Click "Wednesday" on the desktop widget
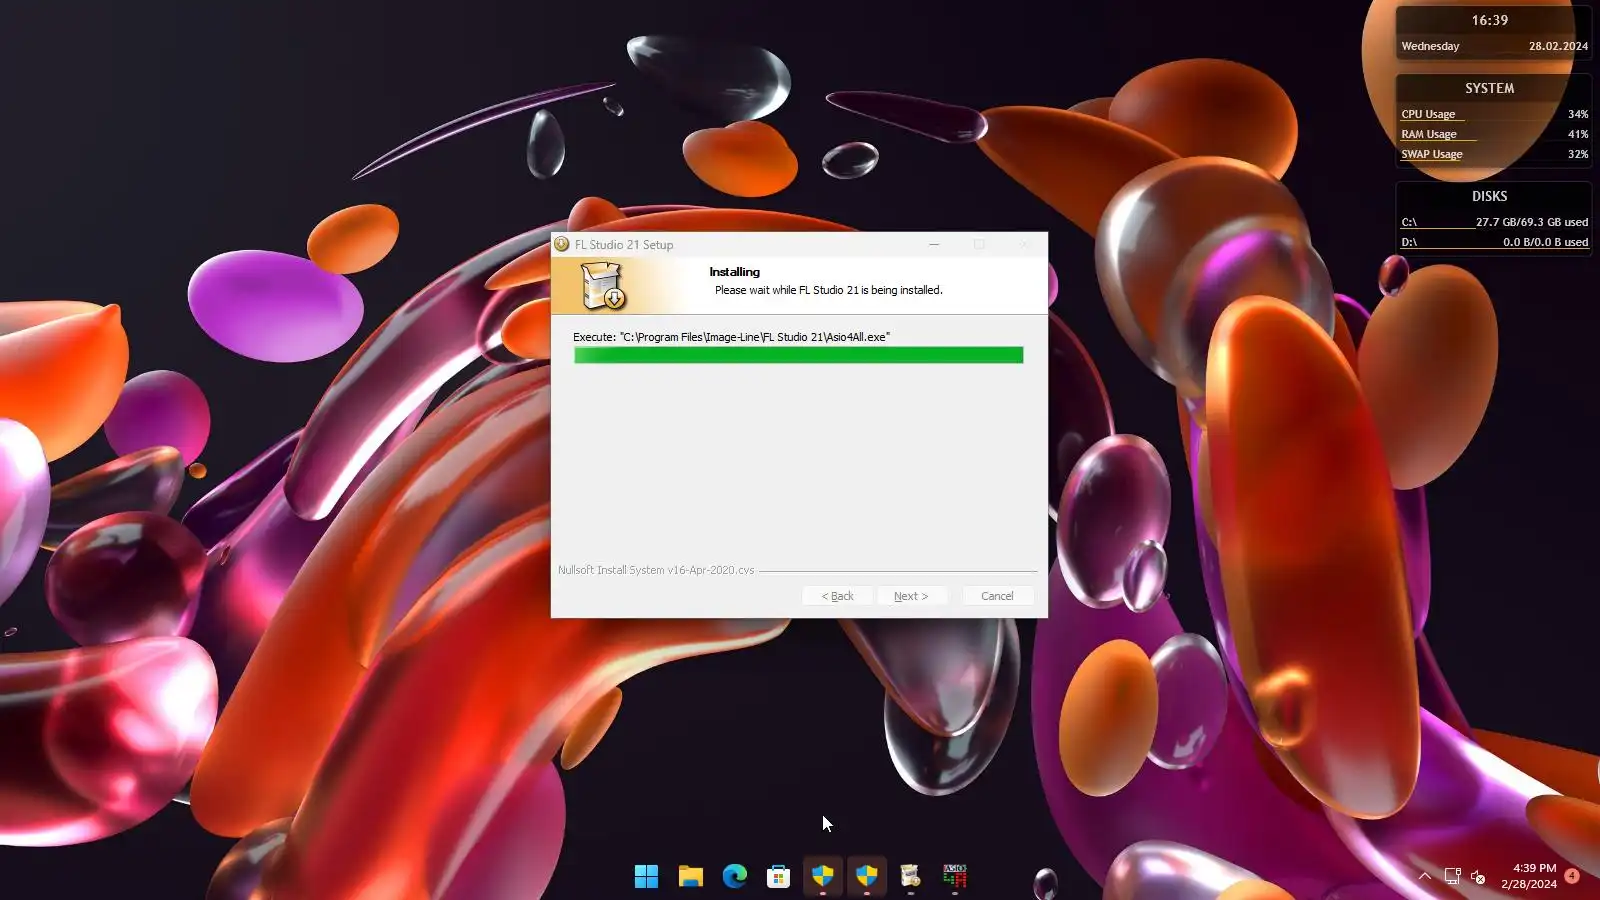The height and width of the screenshot is (900, 1600). point(1430,46)
